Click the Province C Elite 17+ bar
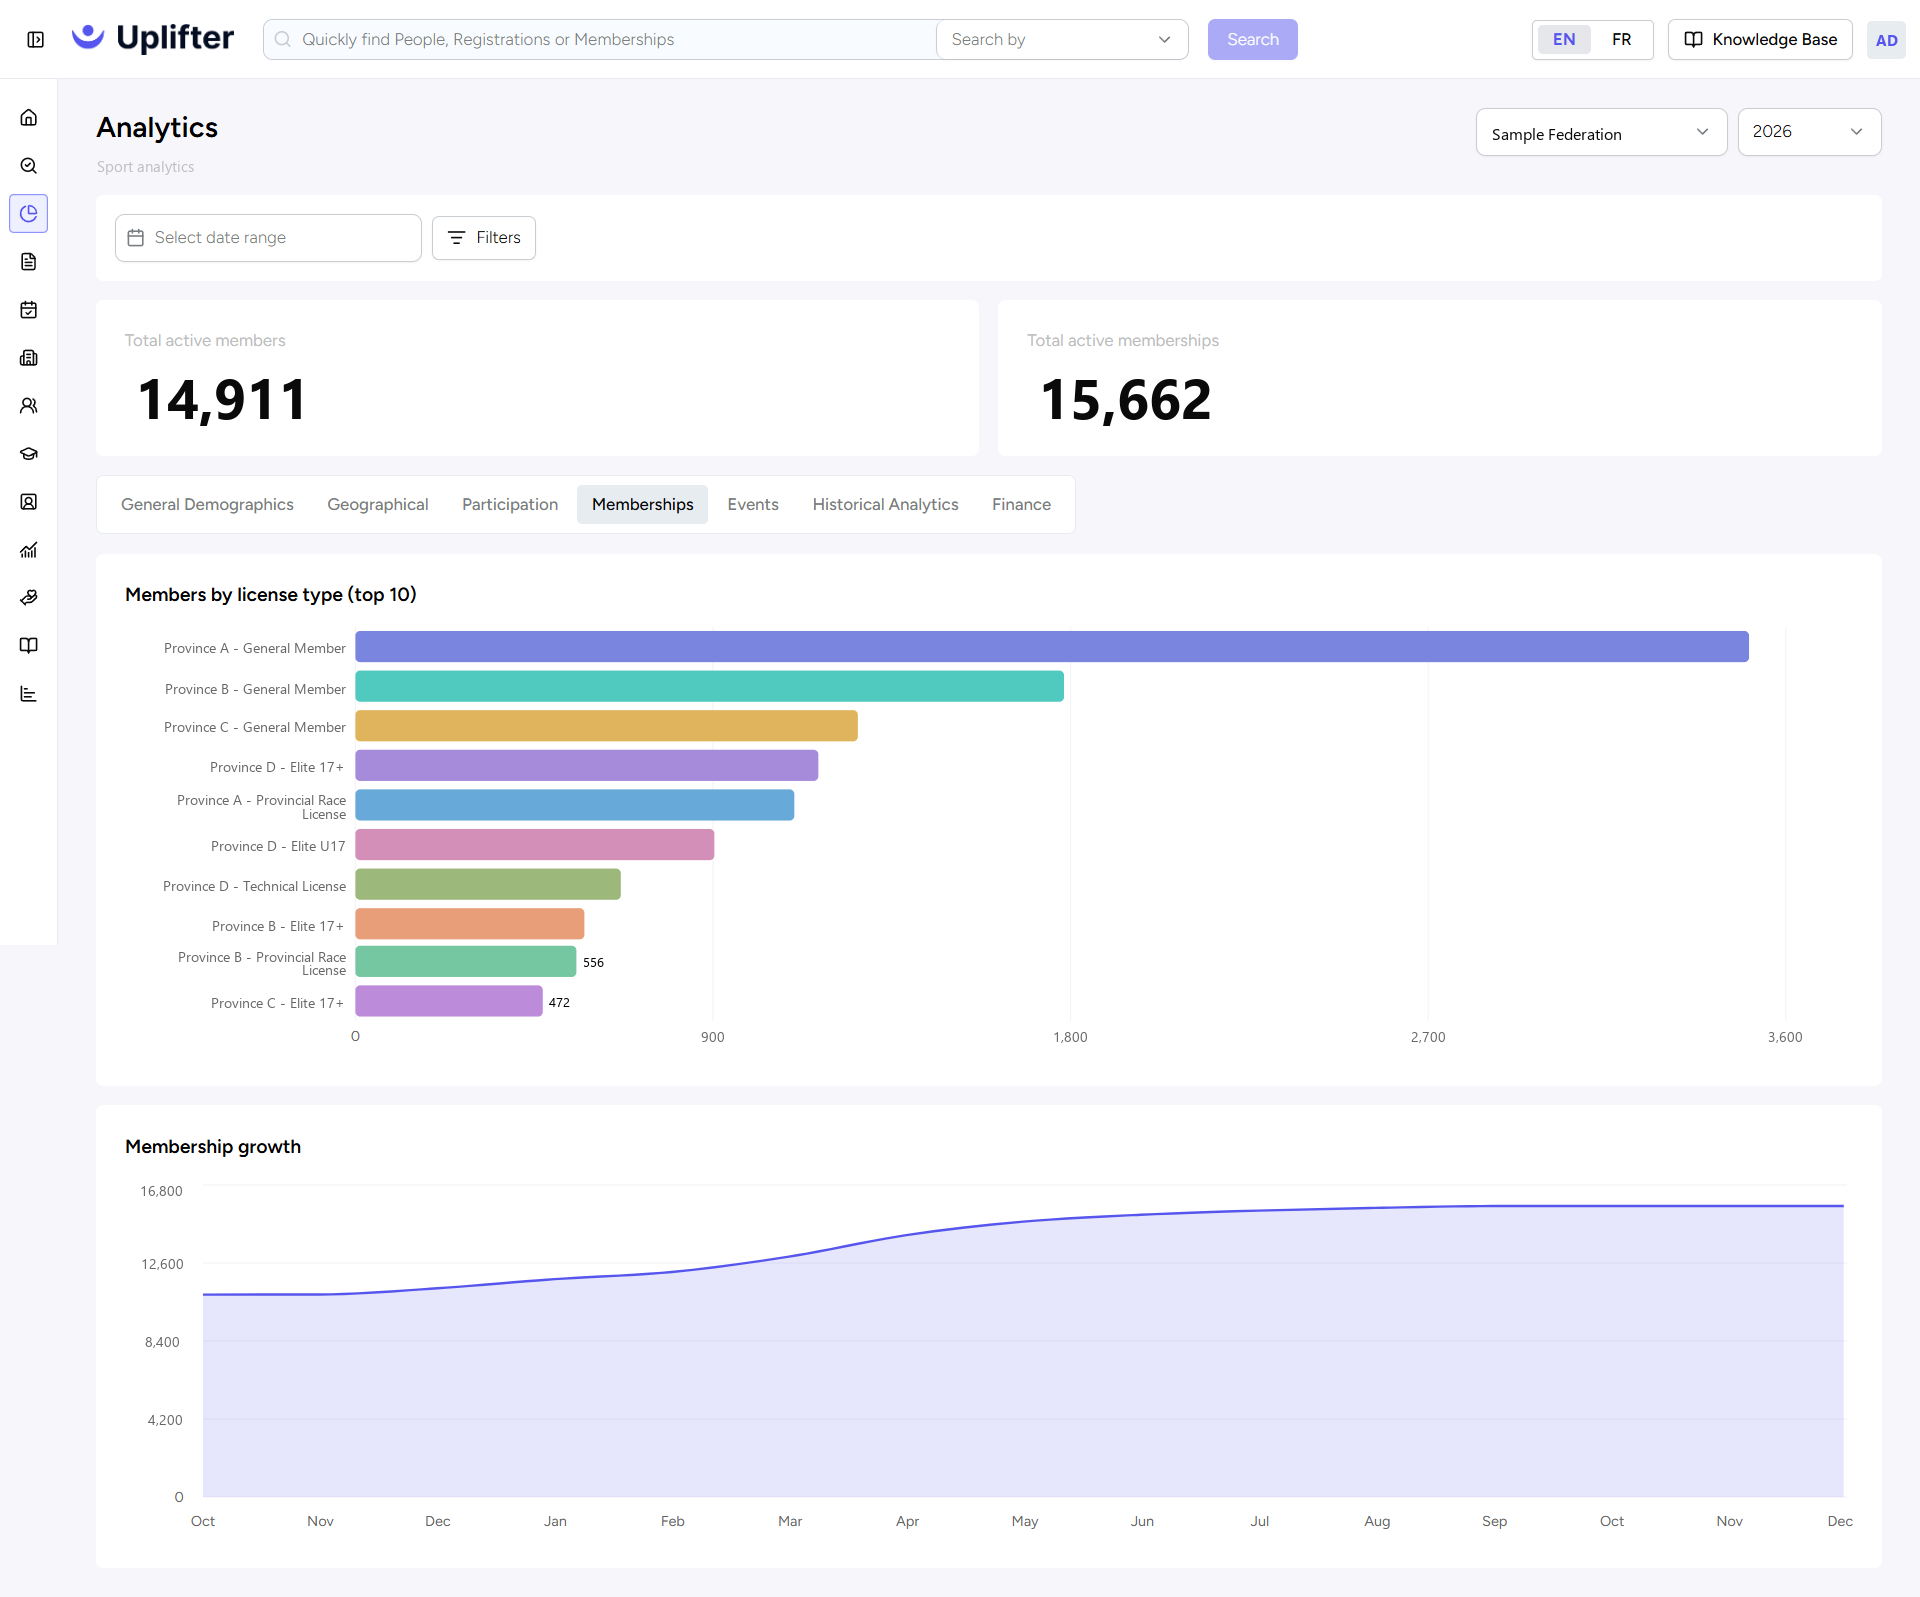The image size is (1920, 1597). click(449, 1002)
